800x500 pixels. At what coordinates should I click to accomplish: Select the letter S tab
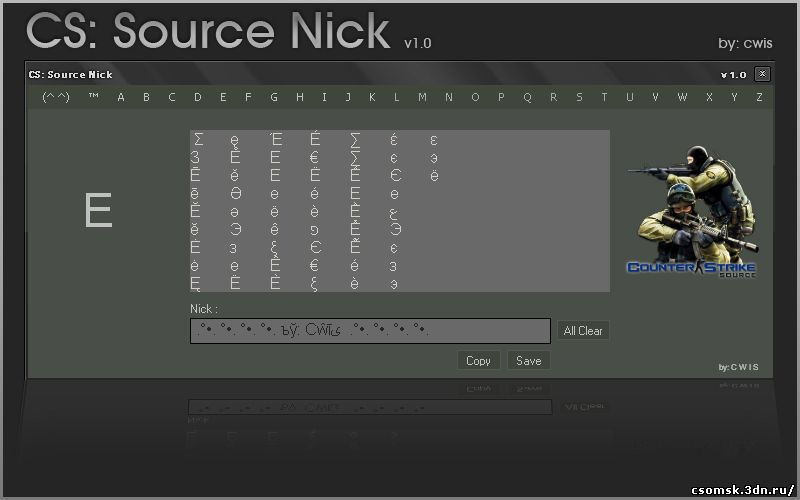[579, 97]
